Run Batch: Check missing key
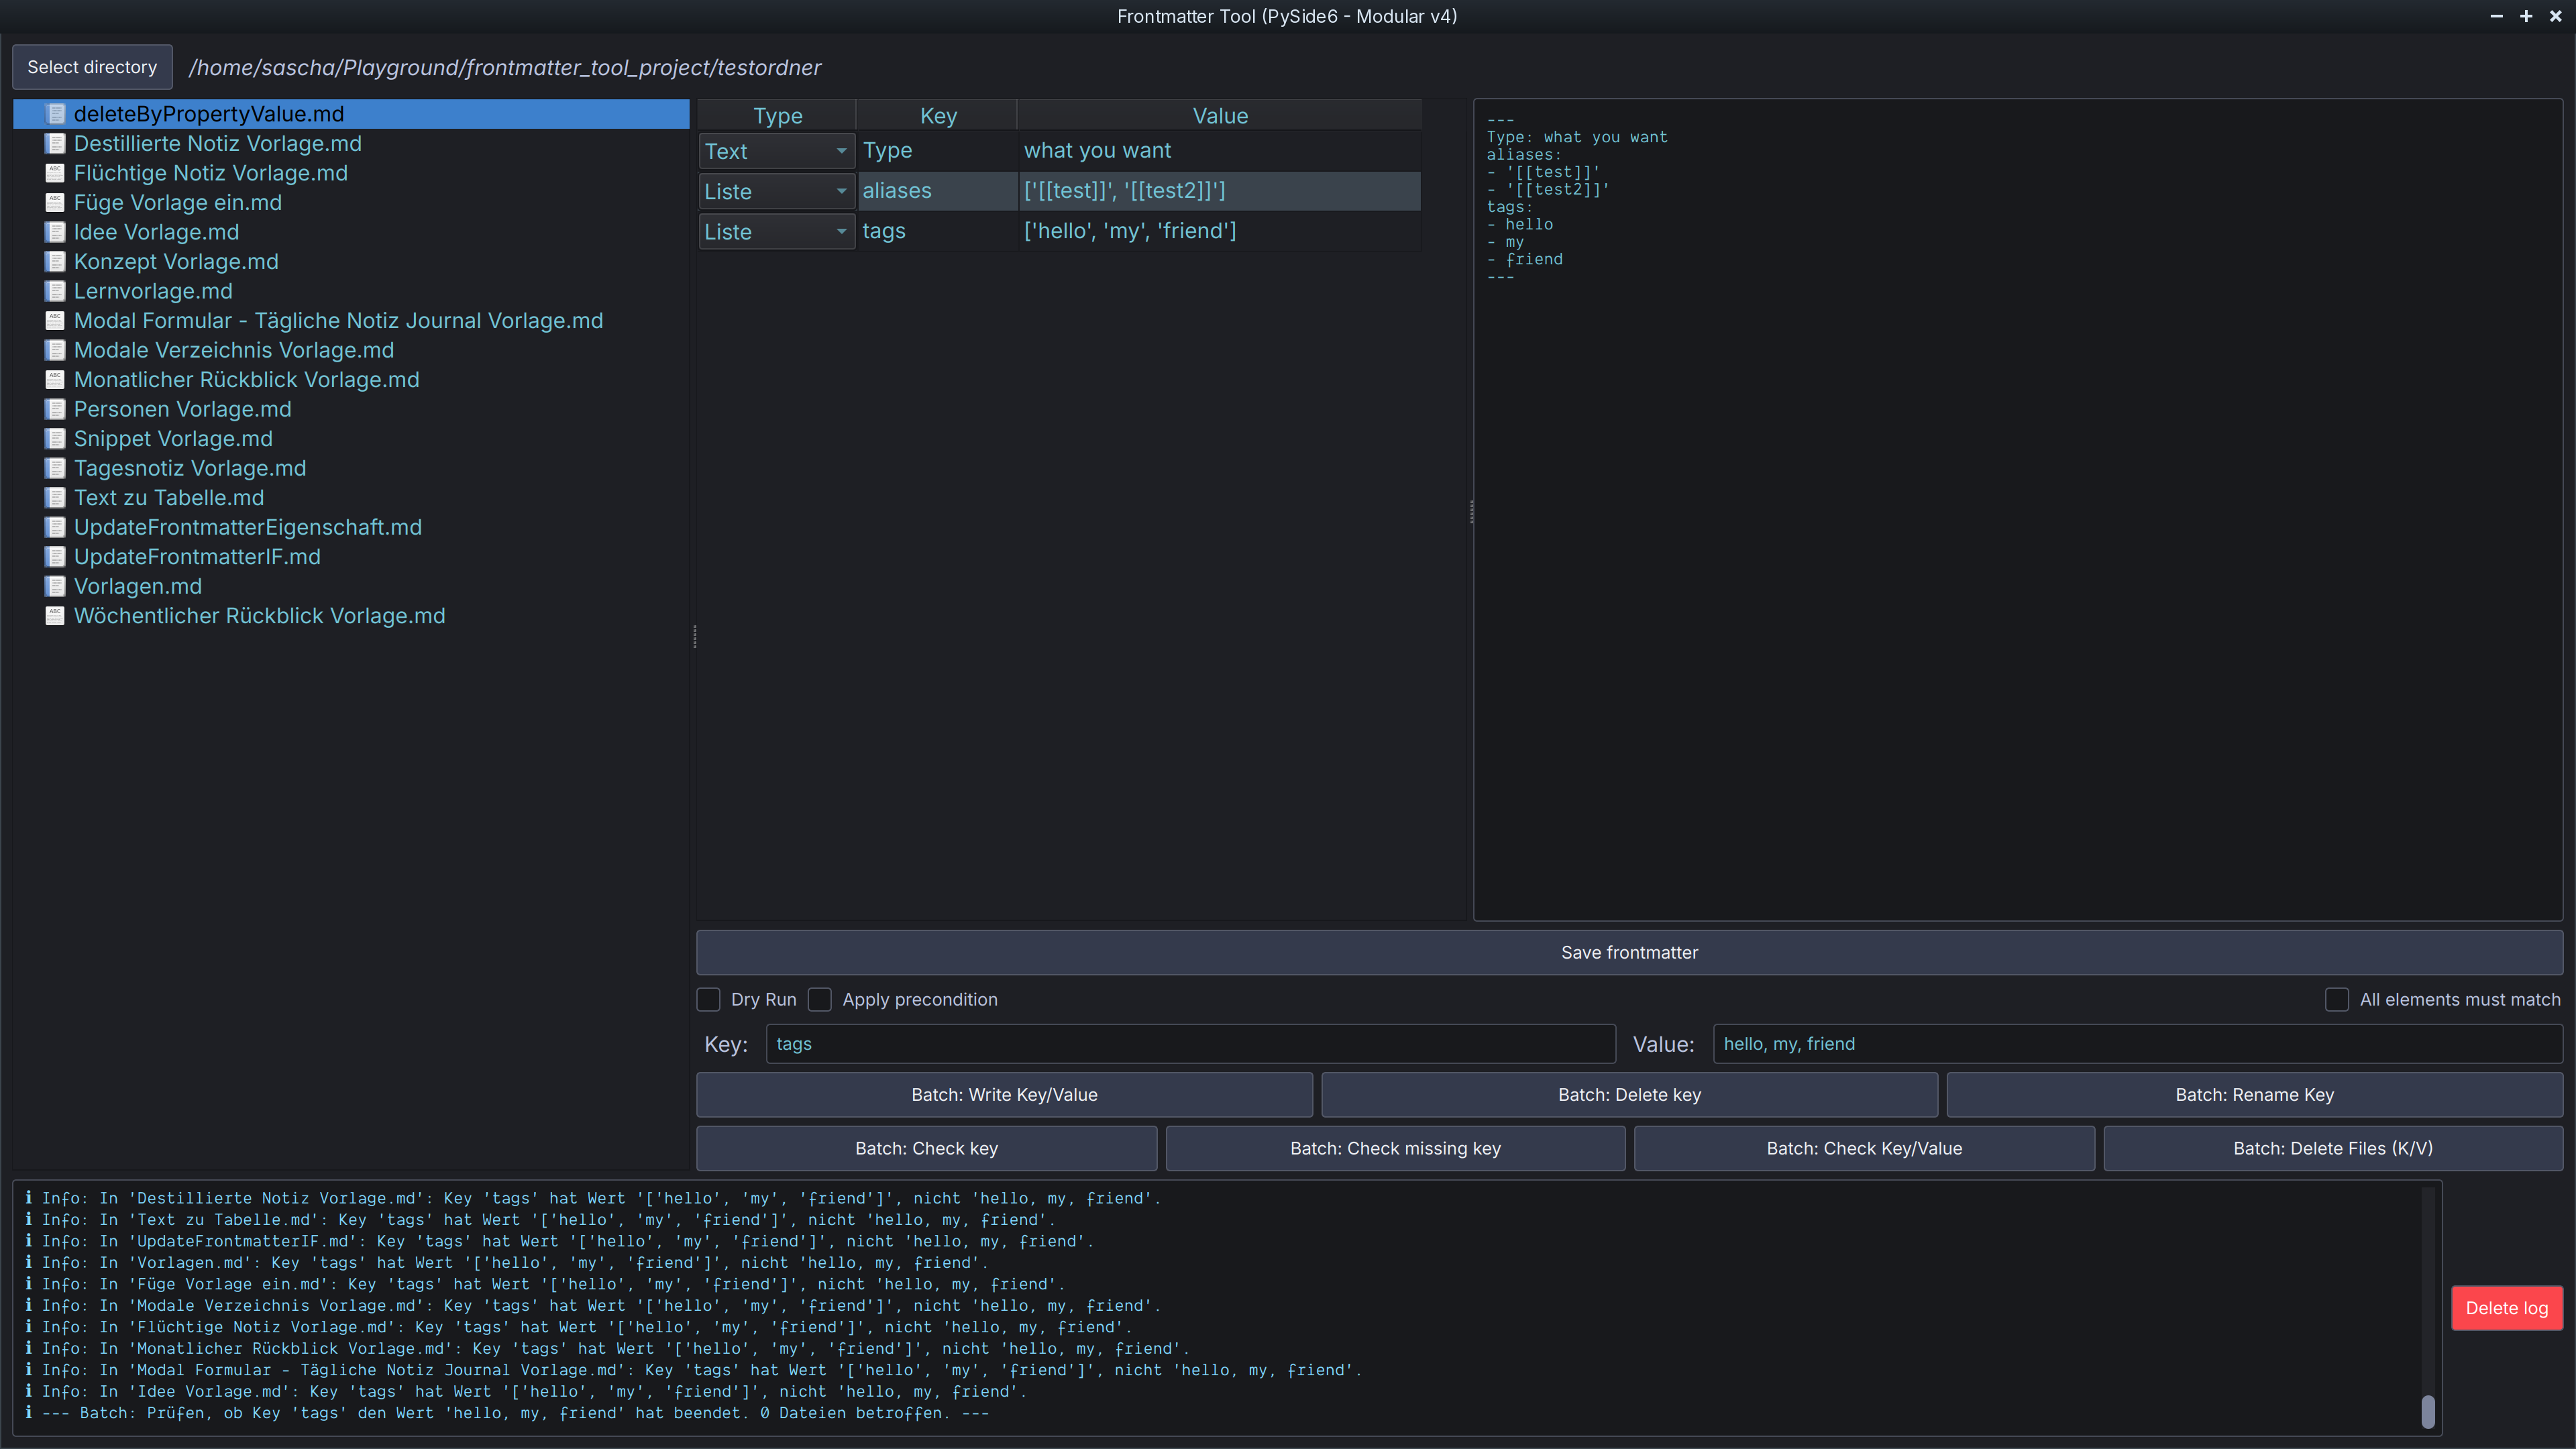2576x1449 pixels. pos(1395,1149)
